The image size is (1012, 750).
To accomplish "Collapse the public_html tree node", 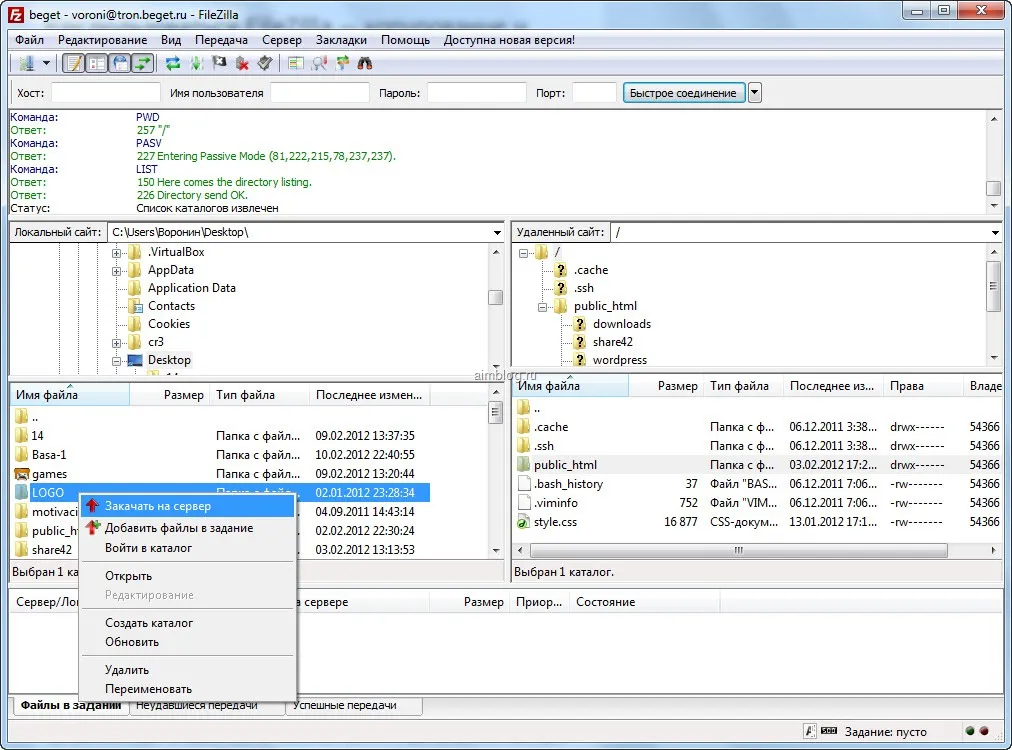I will pos(543,307).
